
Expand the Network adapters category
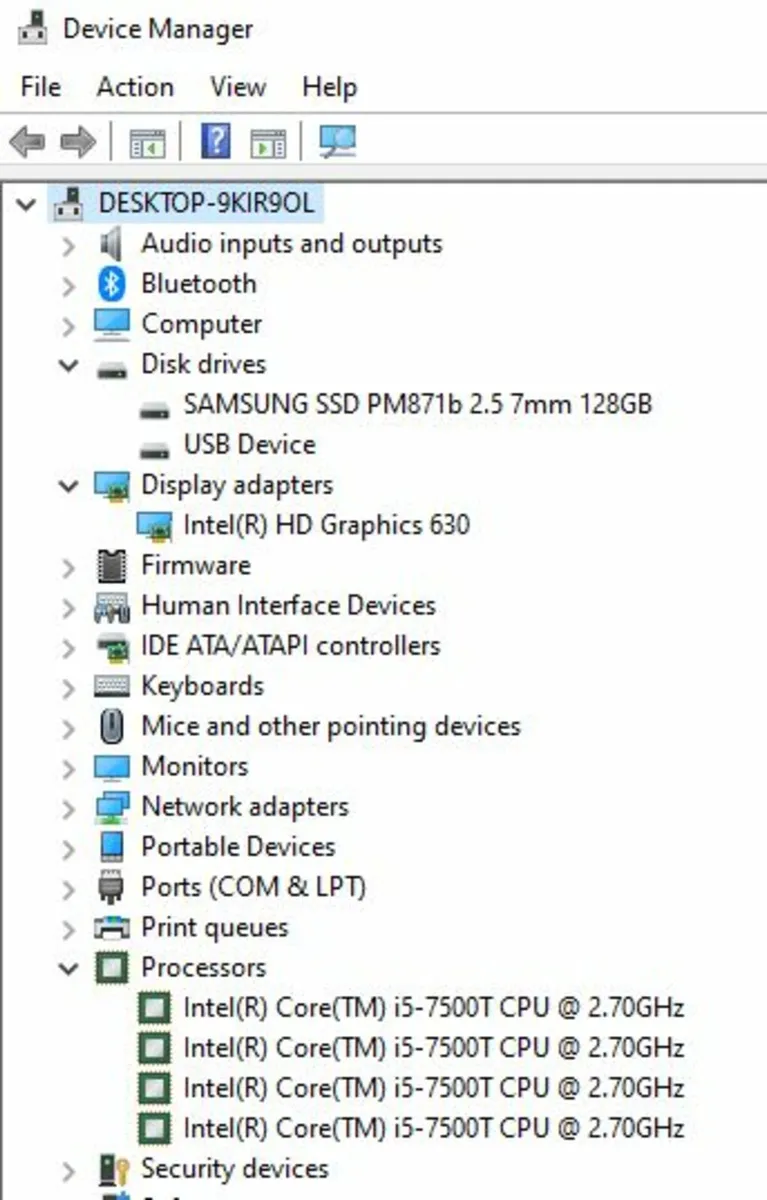pos(68,807)
